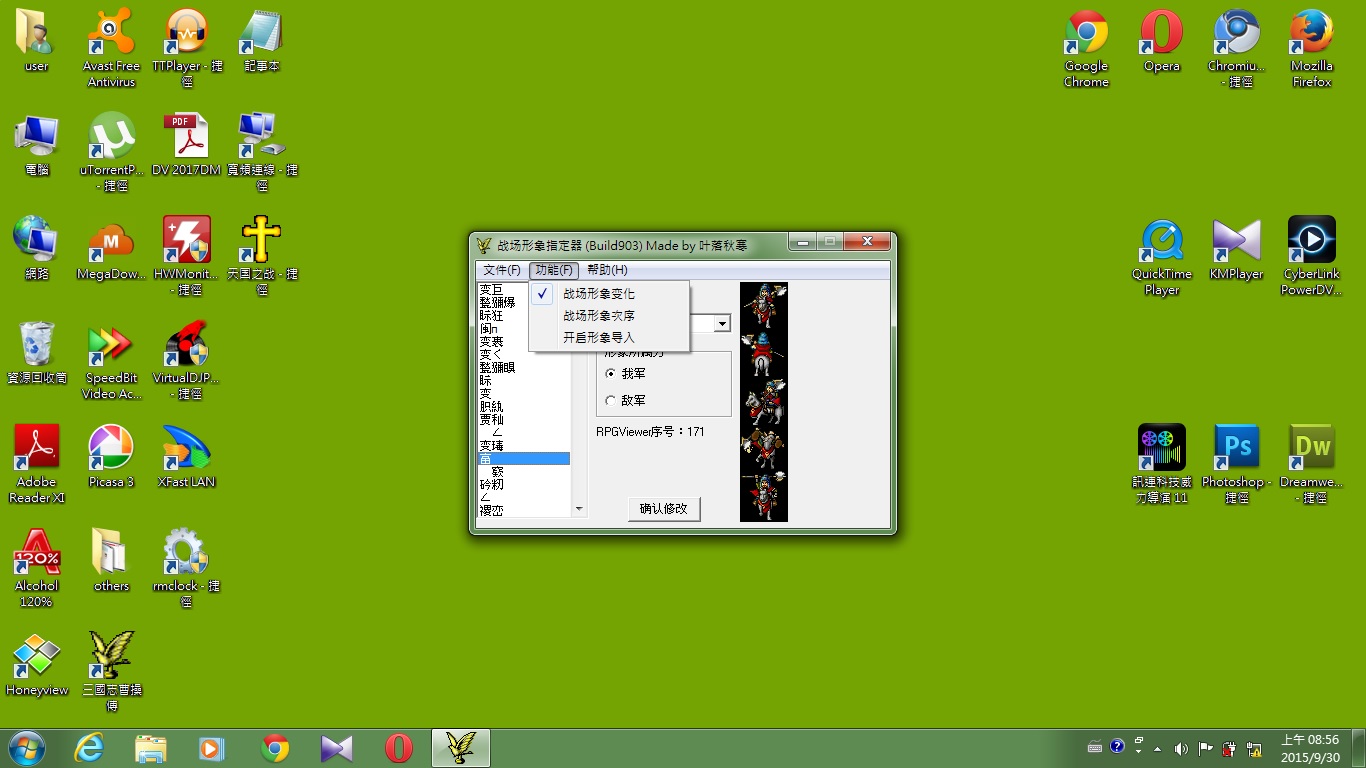Click the Windows Start button
Screen dimensions: 1366x768
pyautogui.click(x=26, y=748)
